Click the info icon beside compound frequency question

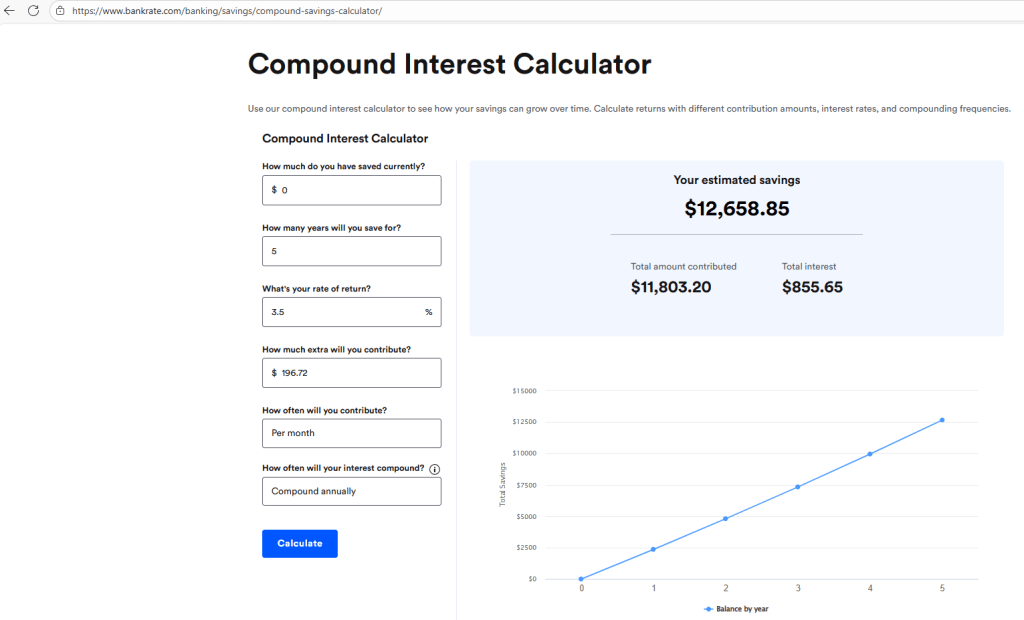pos(435,469)
